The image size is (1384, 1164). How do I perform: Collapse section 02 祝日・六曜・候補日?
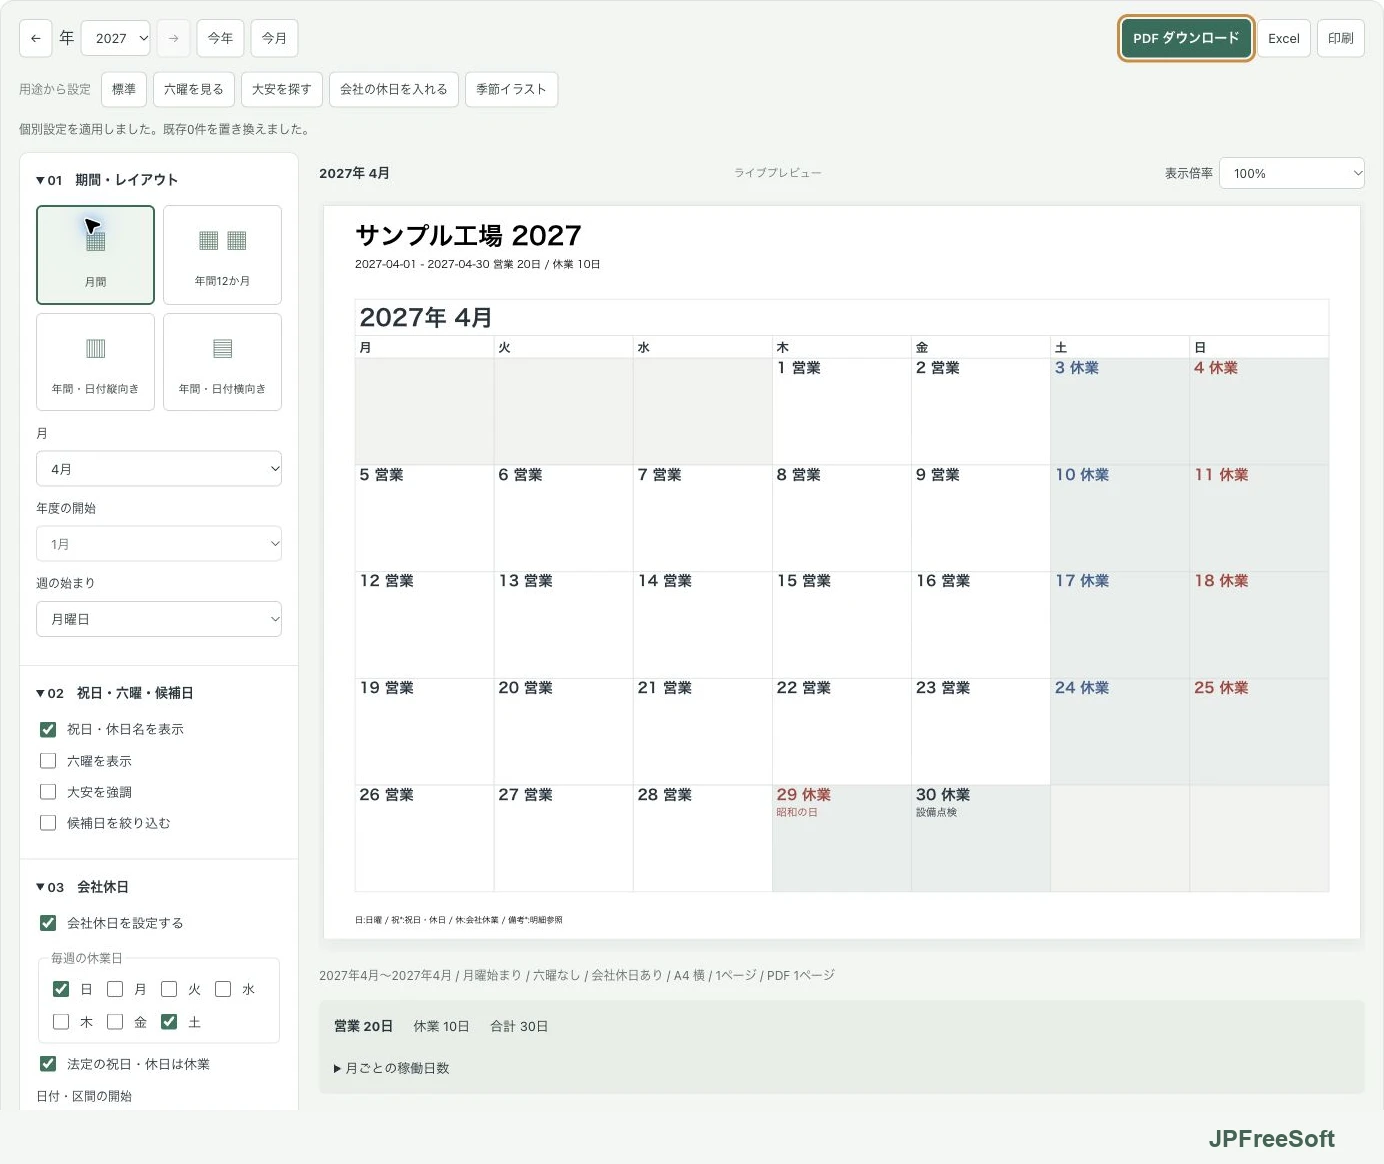[115, 693]
